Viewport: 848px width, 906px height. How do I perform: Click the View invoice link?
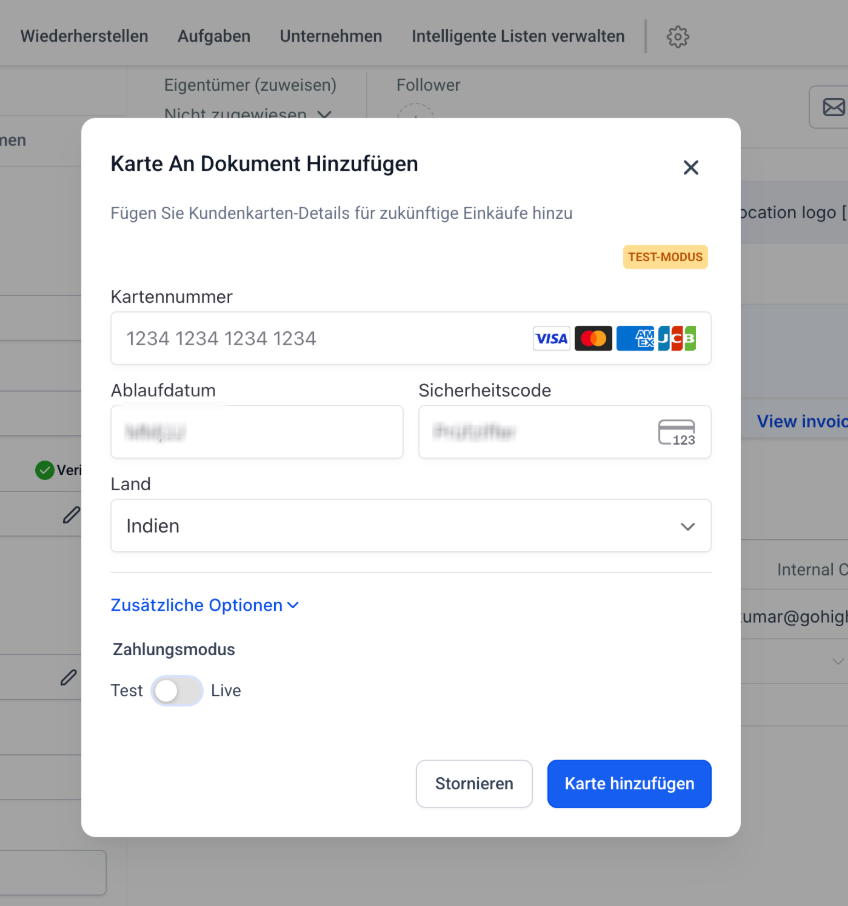(x=802, y=421)
